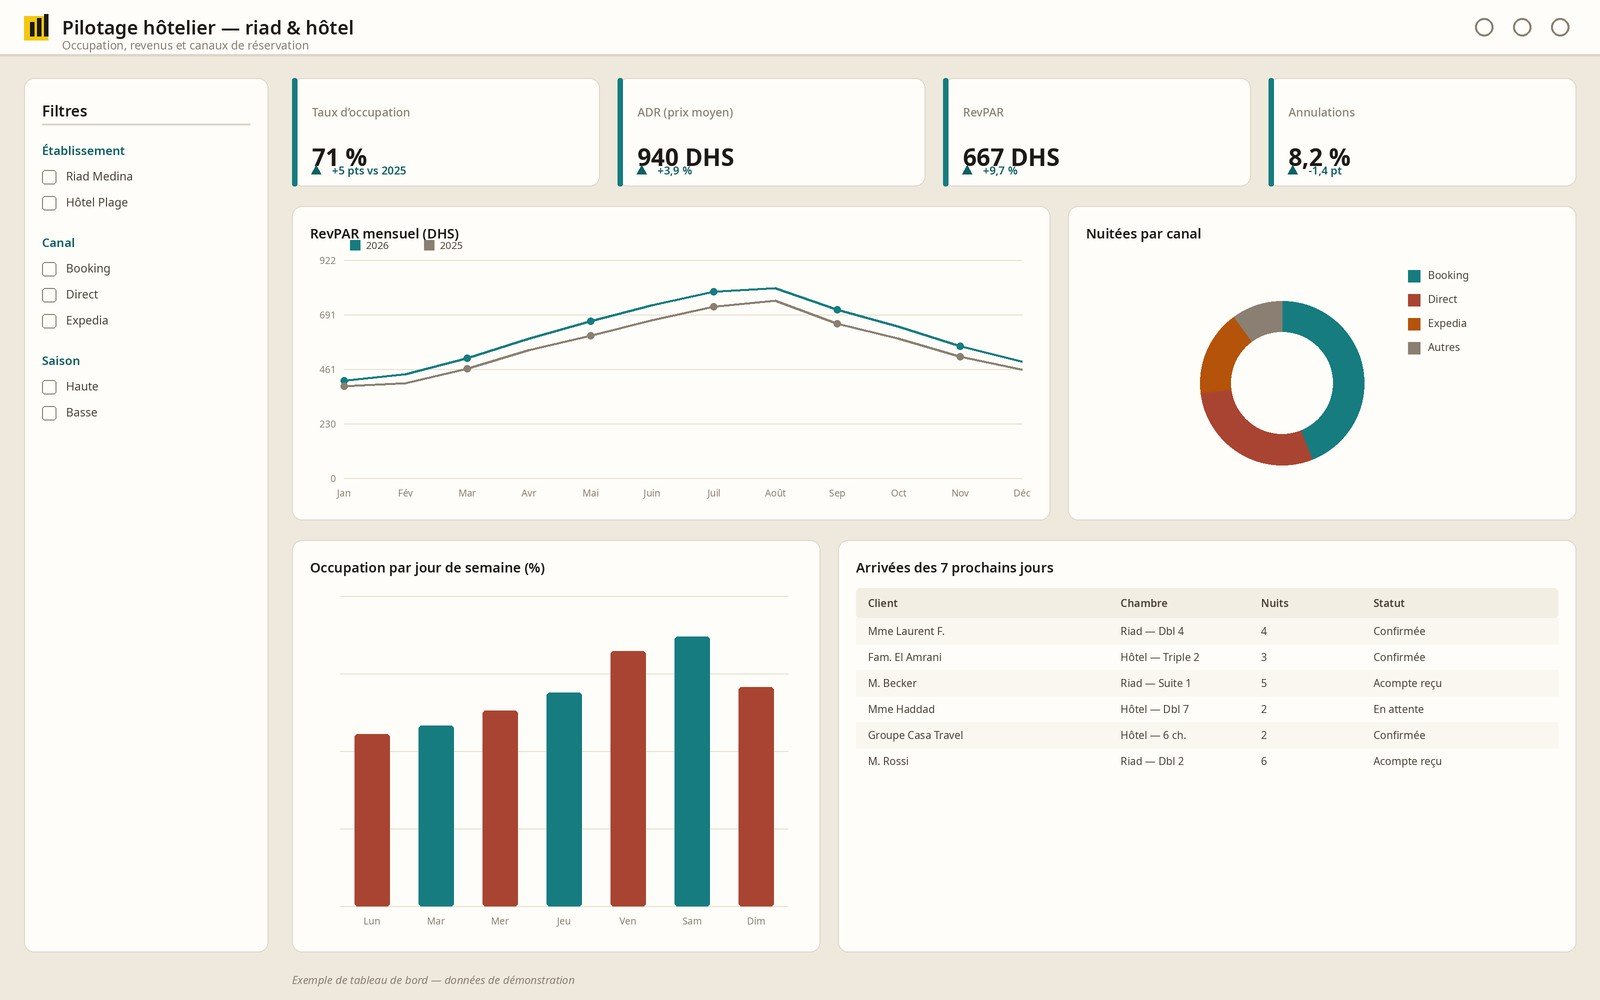Click the Mme Haddad client cell
This screenshot has height=1000, width=1600.
[x=901, y=709]
